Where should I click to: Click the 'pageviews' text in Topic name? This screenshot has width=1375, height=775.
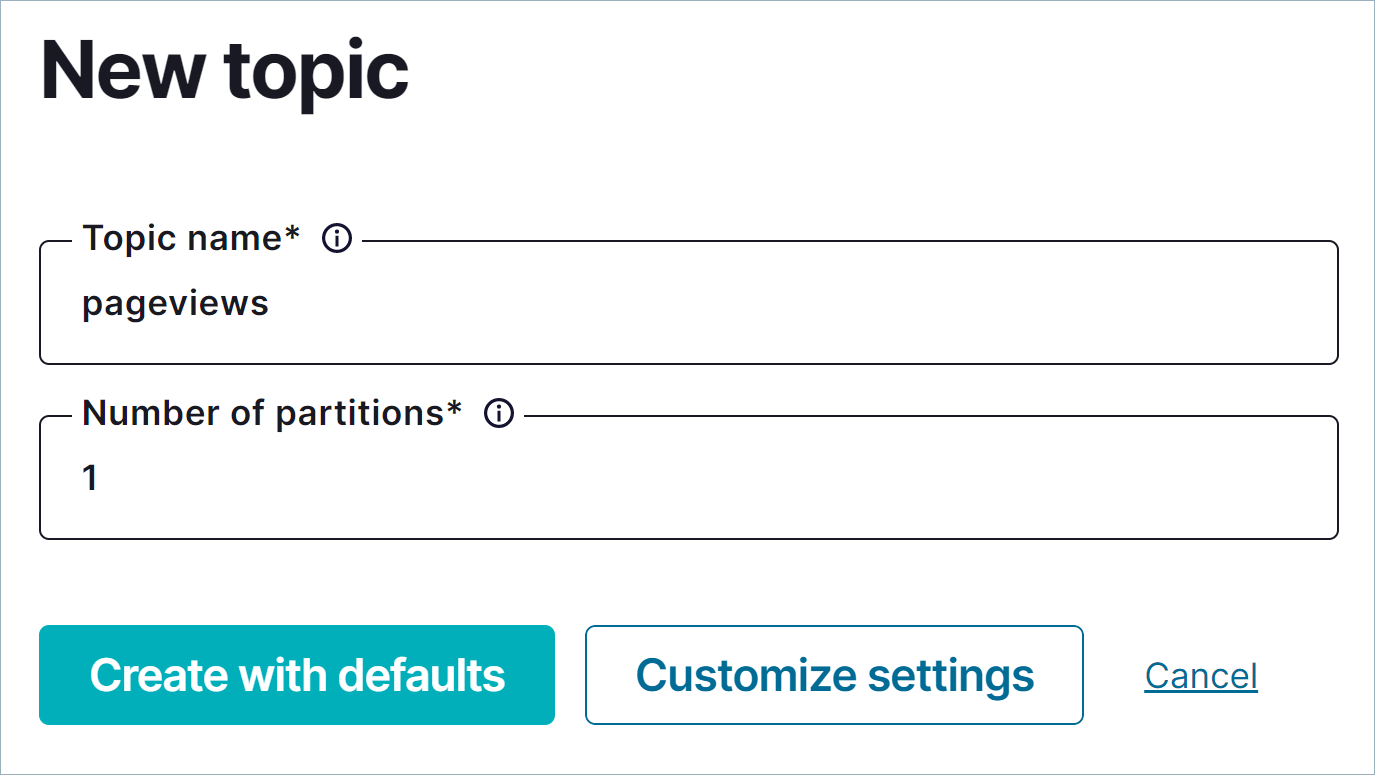point(175,304)
